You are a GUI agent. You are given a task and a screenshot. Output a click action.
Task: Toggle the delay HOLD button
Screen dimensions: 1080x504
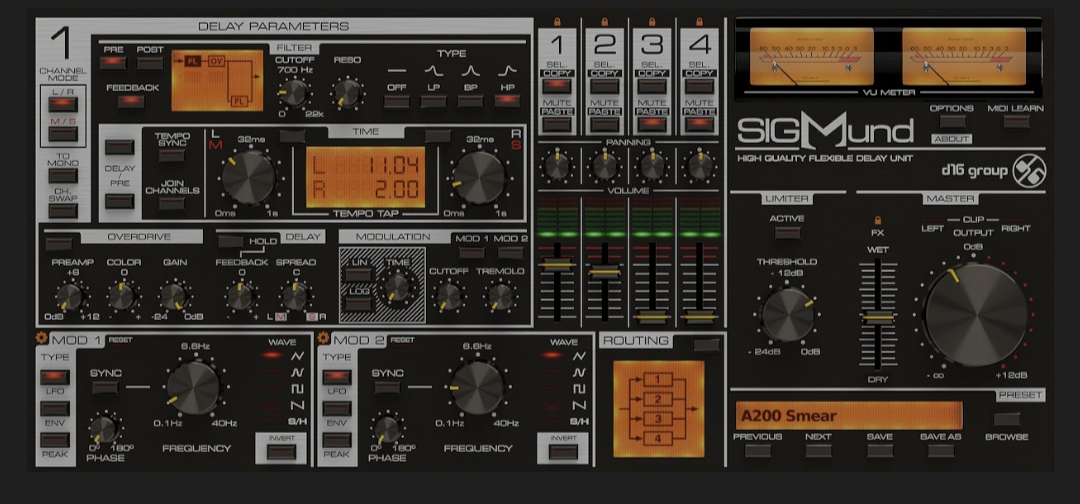tap(231, 241)
